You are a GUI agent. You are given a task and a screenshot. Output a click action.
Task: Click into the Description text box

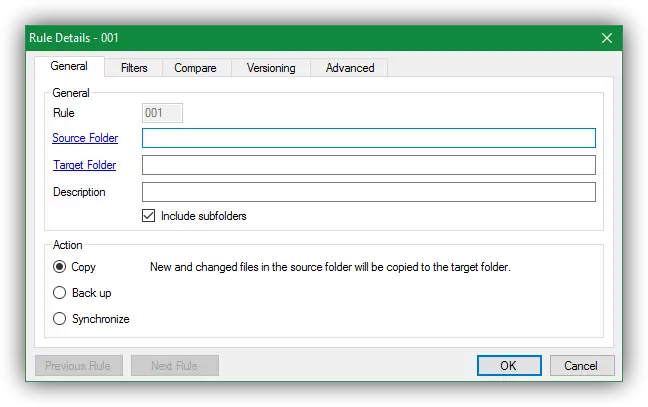369,192
